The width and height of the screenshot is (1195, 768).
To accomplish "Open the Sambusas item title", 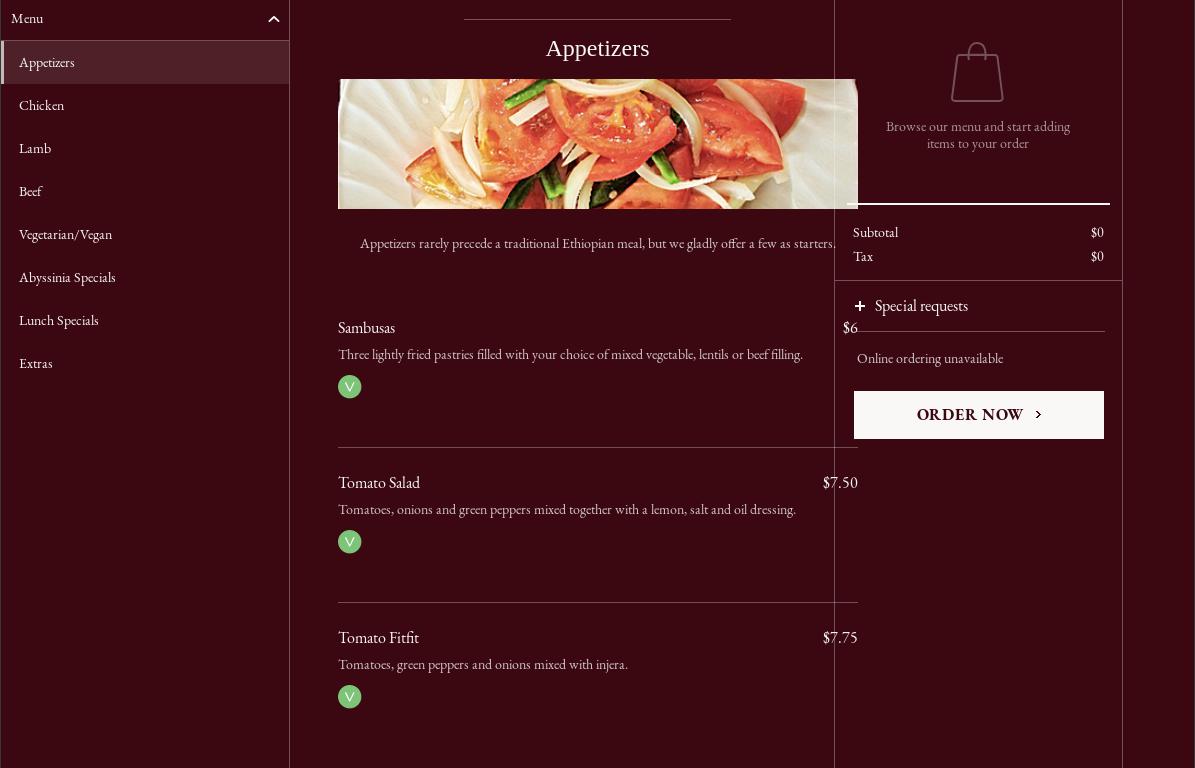I will coord(367,328).
